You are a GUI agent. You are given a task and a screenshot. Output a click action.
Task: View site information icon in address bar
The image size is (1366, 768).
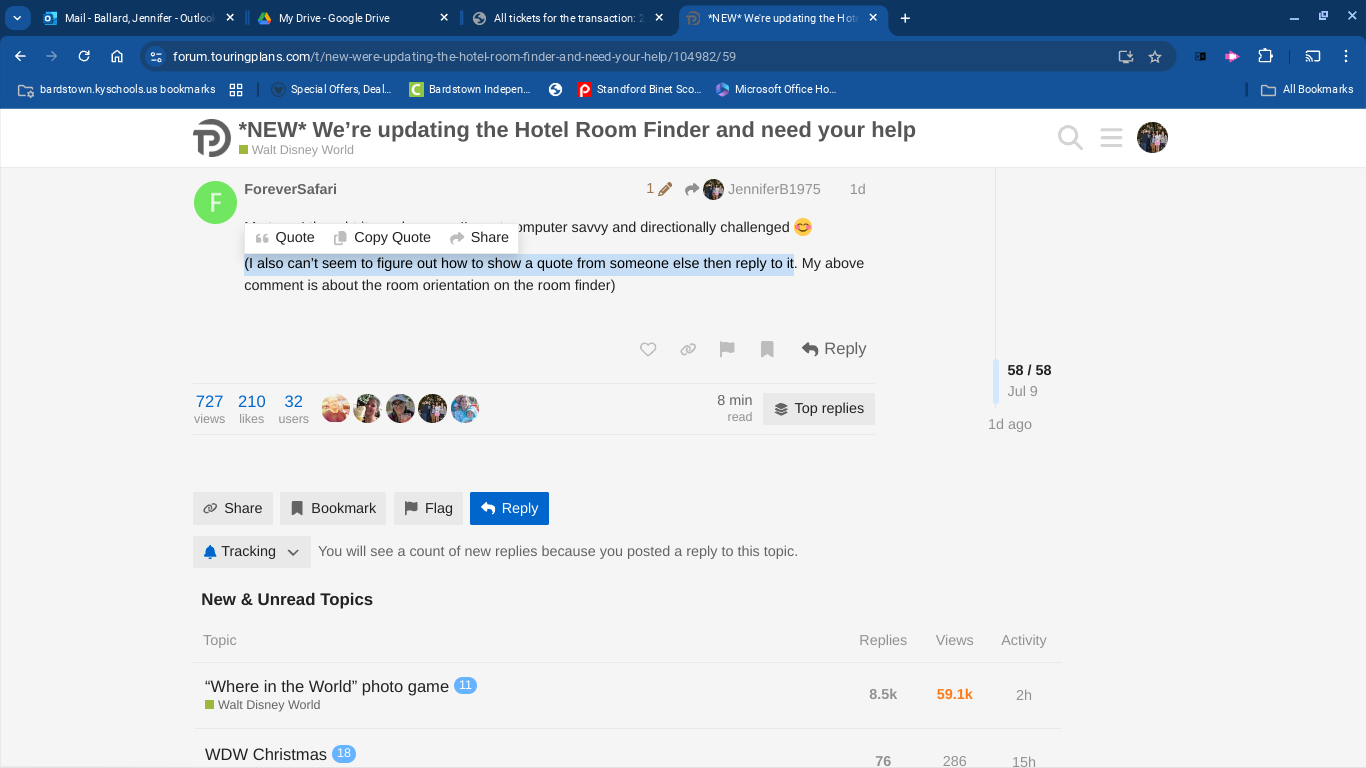(155, 57)
